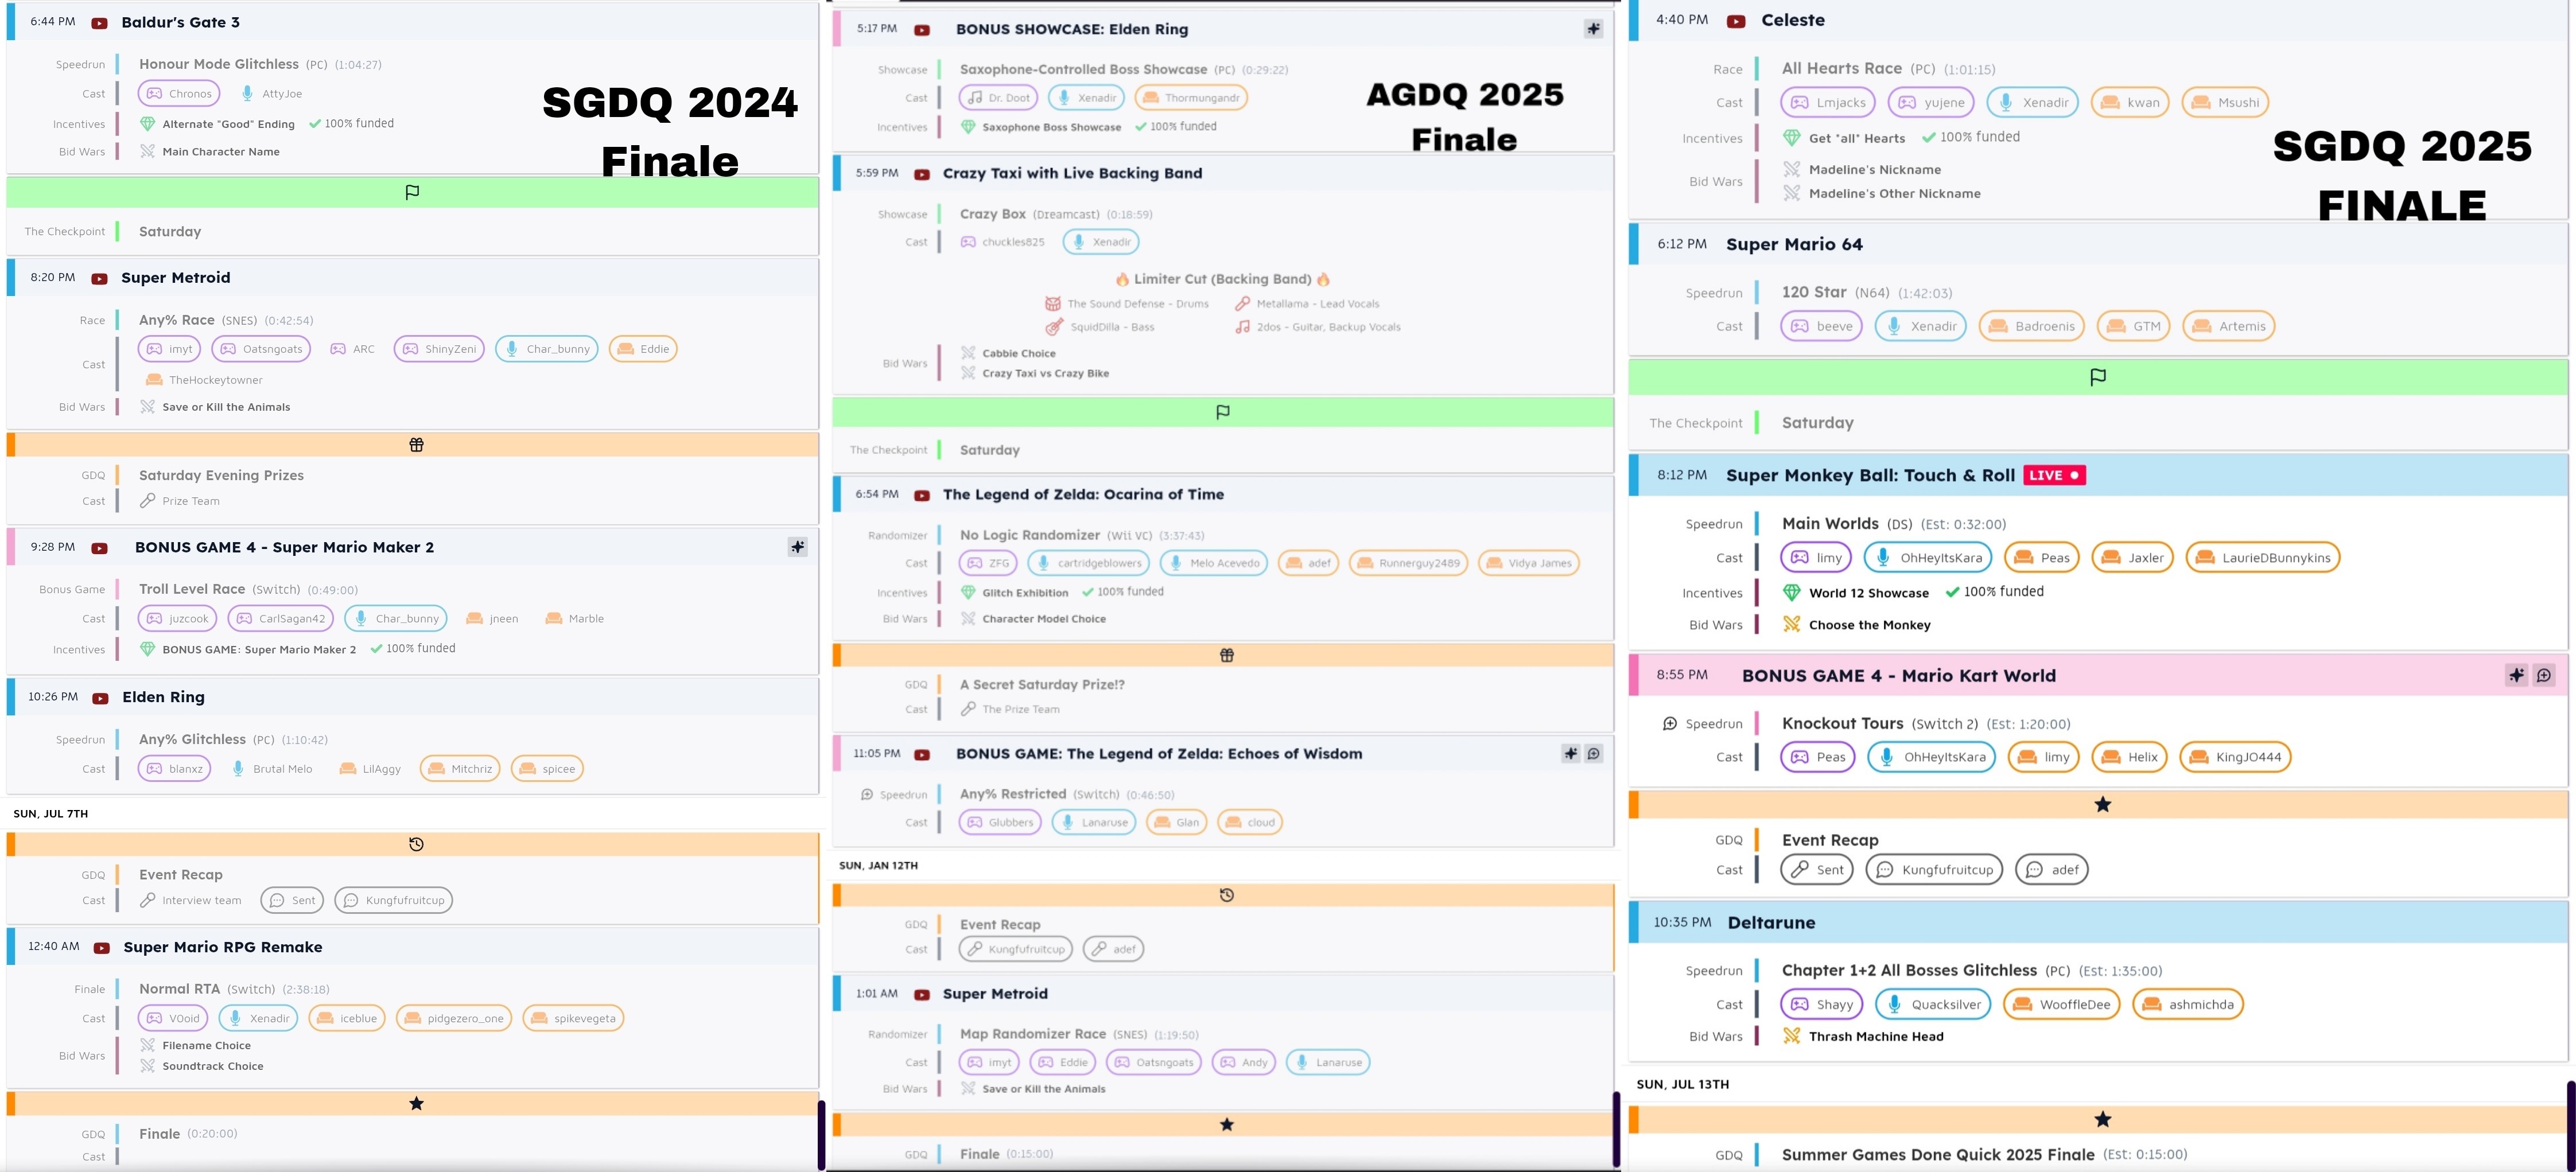Open YouTube icon beside Celeste
This screenshot has width=2576, height=1172.
[x=1736, y=21]
